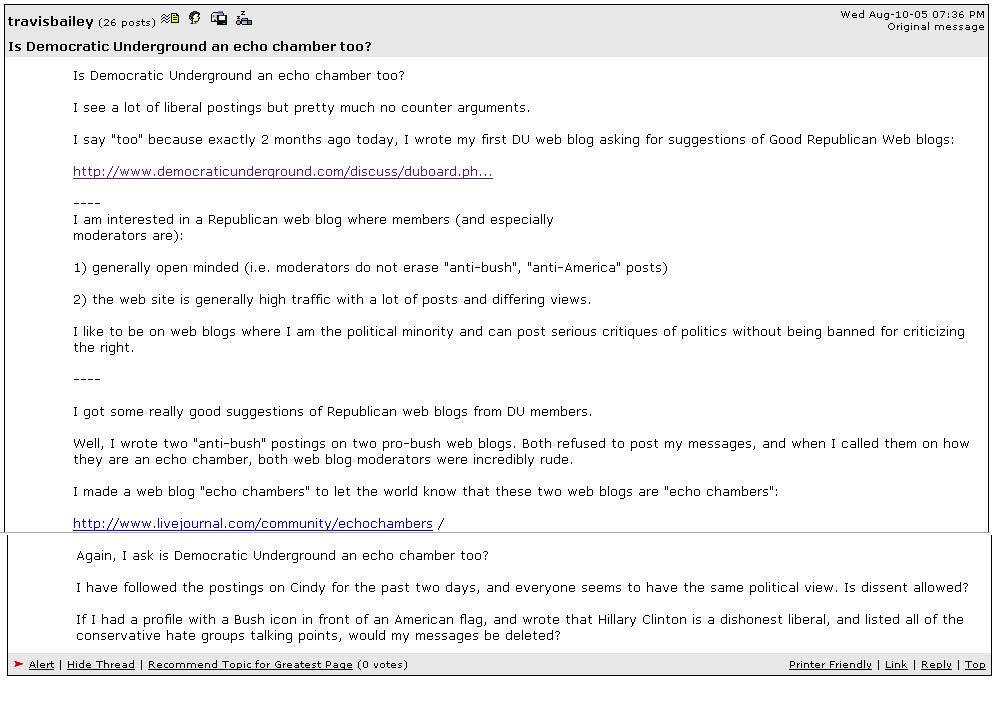Click Recommend Topic for Greatest Page
1008x720 pixels.
(250, 665)
